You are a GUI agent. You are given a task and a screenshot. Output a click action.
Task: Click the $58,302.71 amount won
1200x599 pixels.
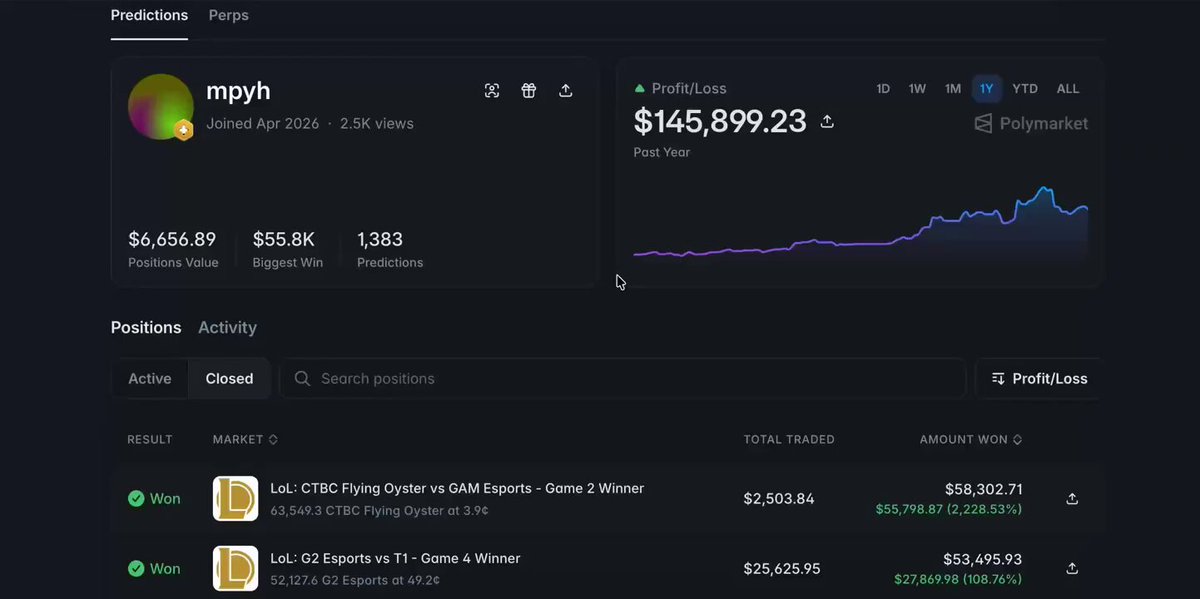984,489
